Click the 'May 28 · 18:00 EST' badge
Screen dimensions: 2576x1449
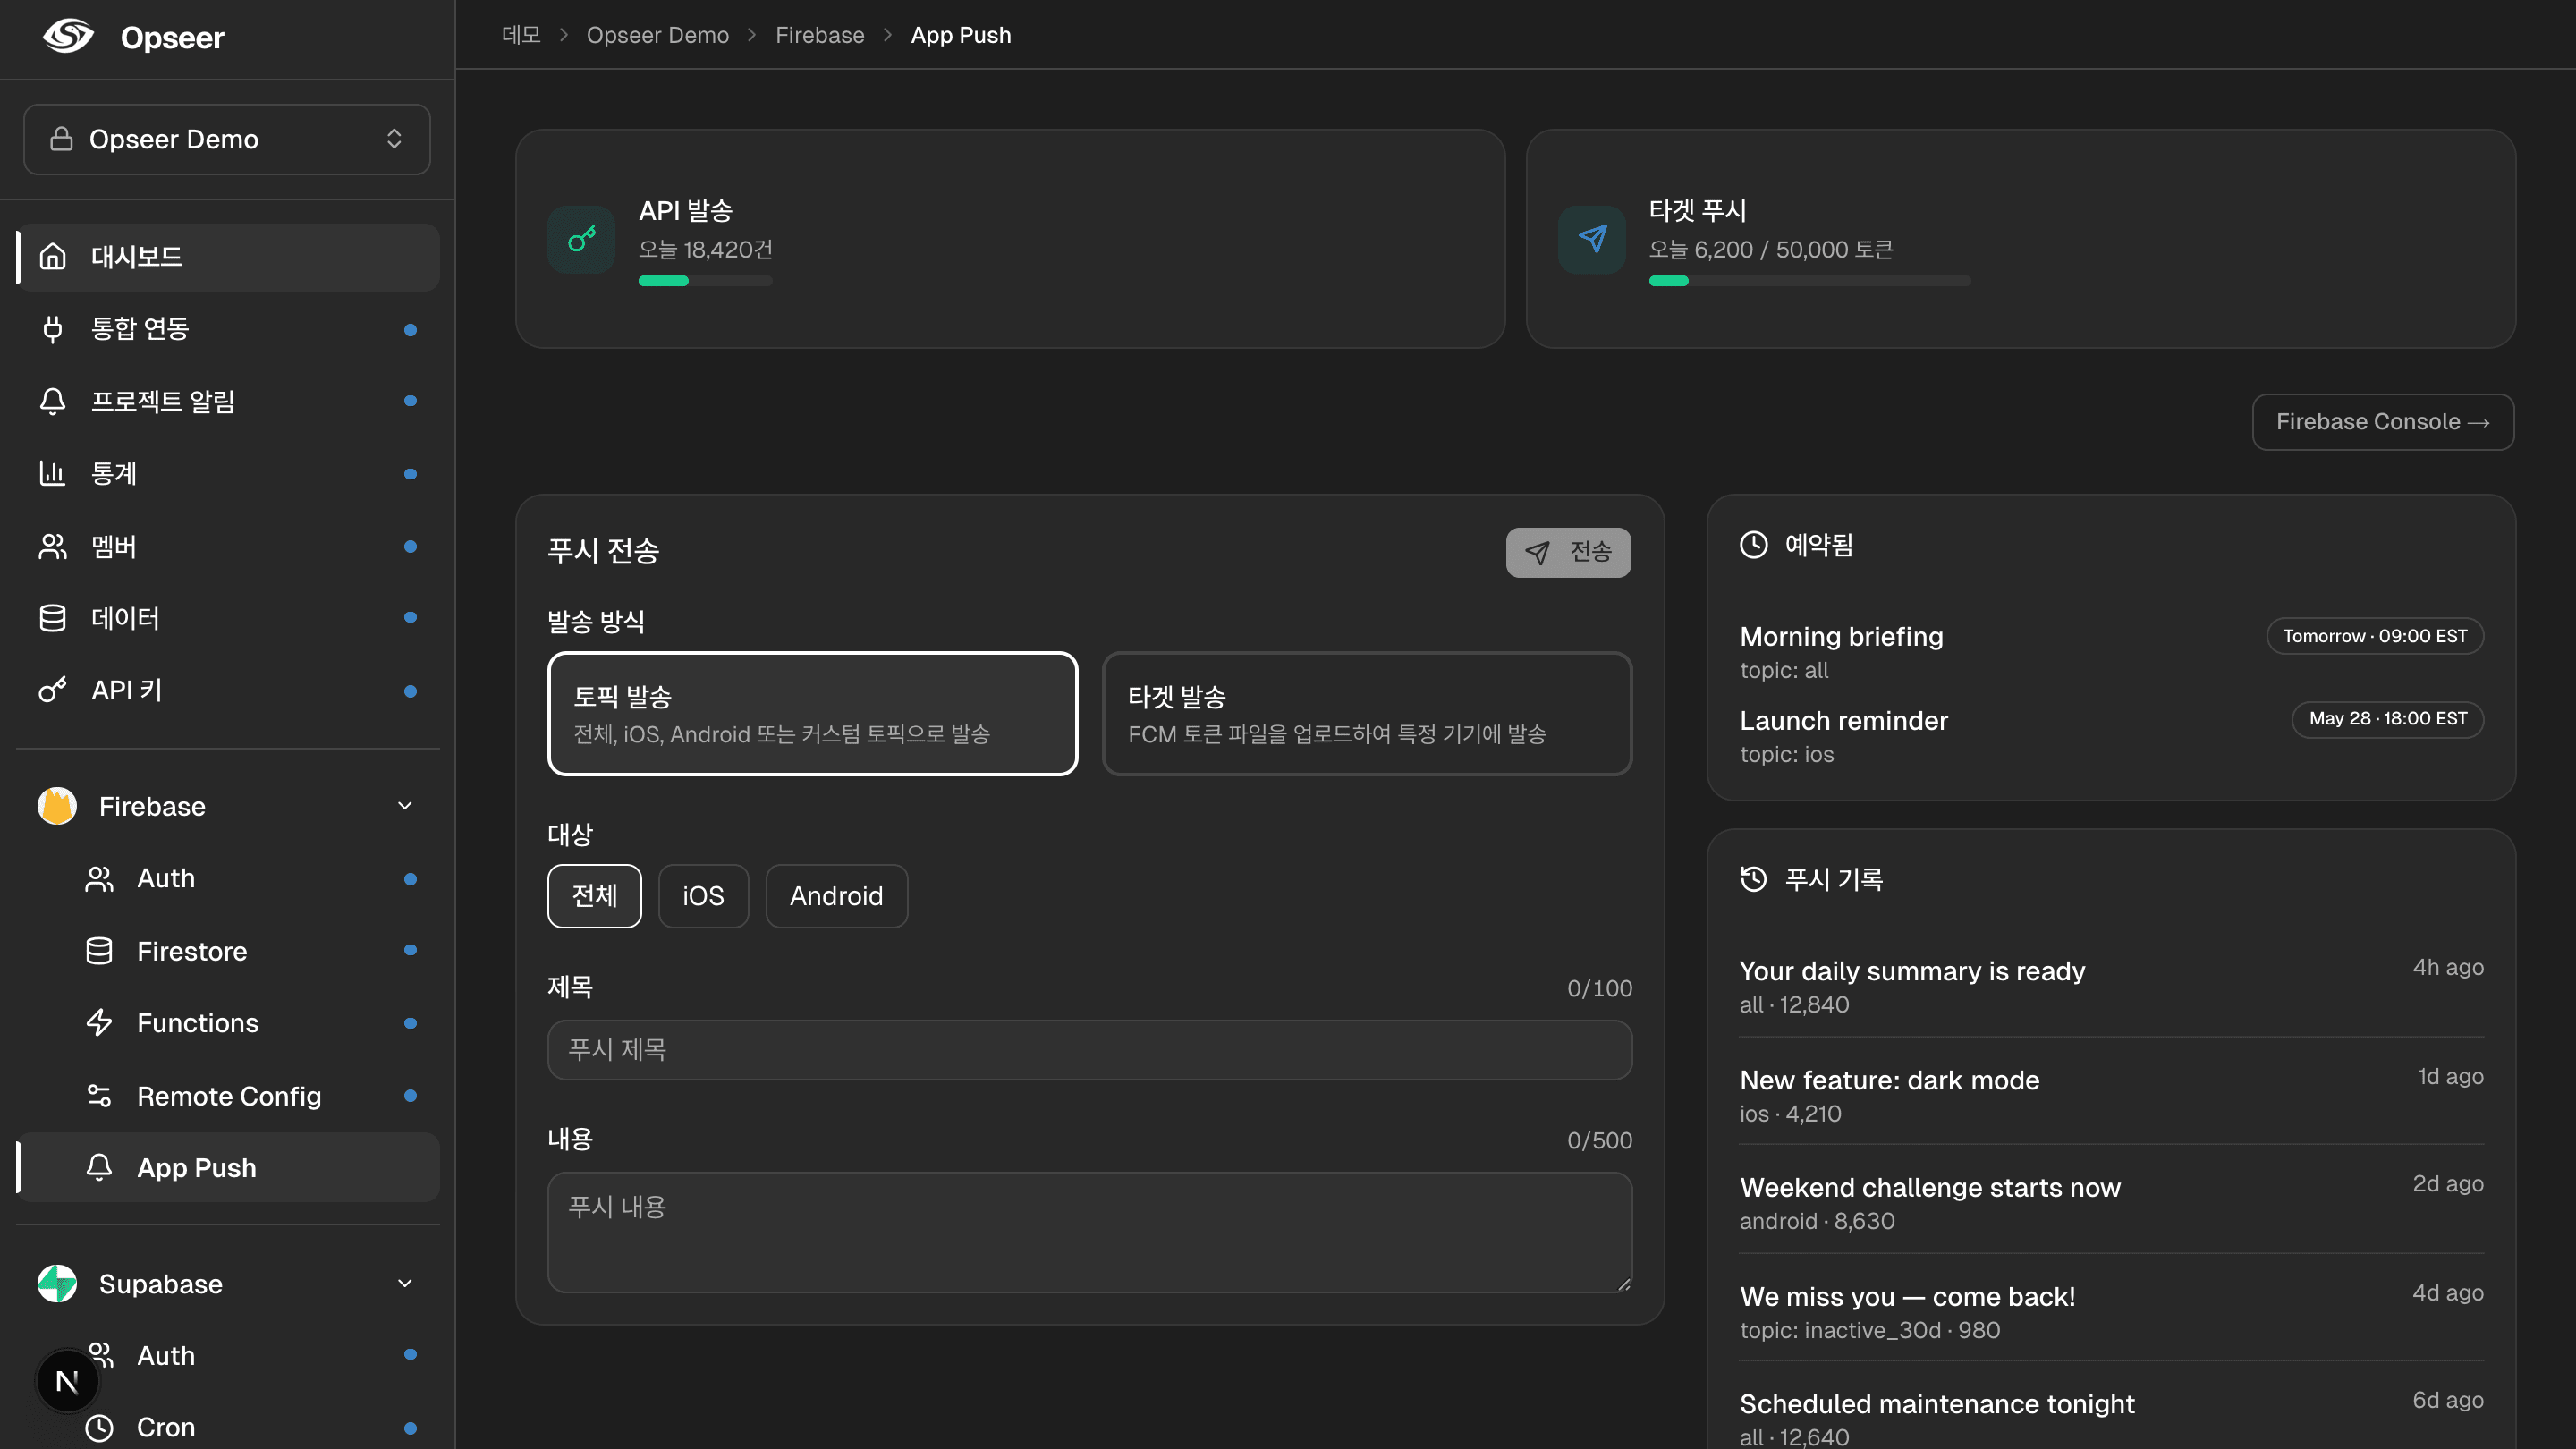point(2388,719)
